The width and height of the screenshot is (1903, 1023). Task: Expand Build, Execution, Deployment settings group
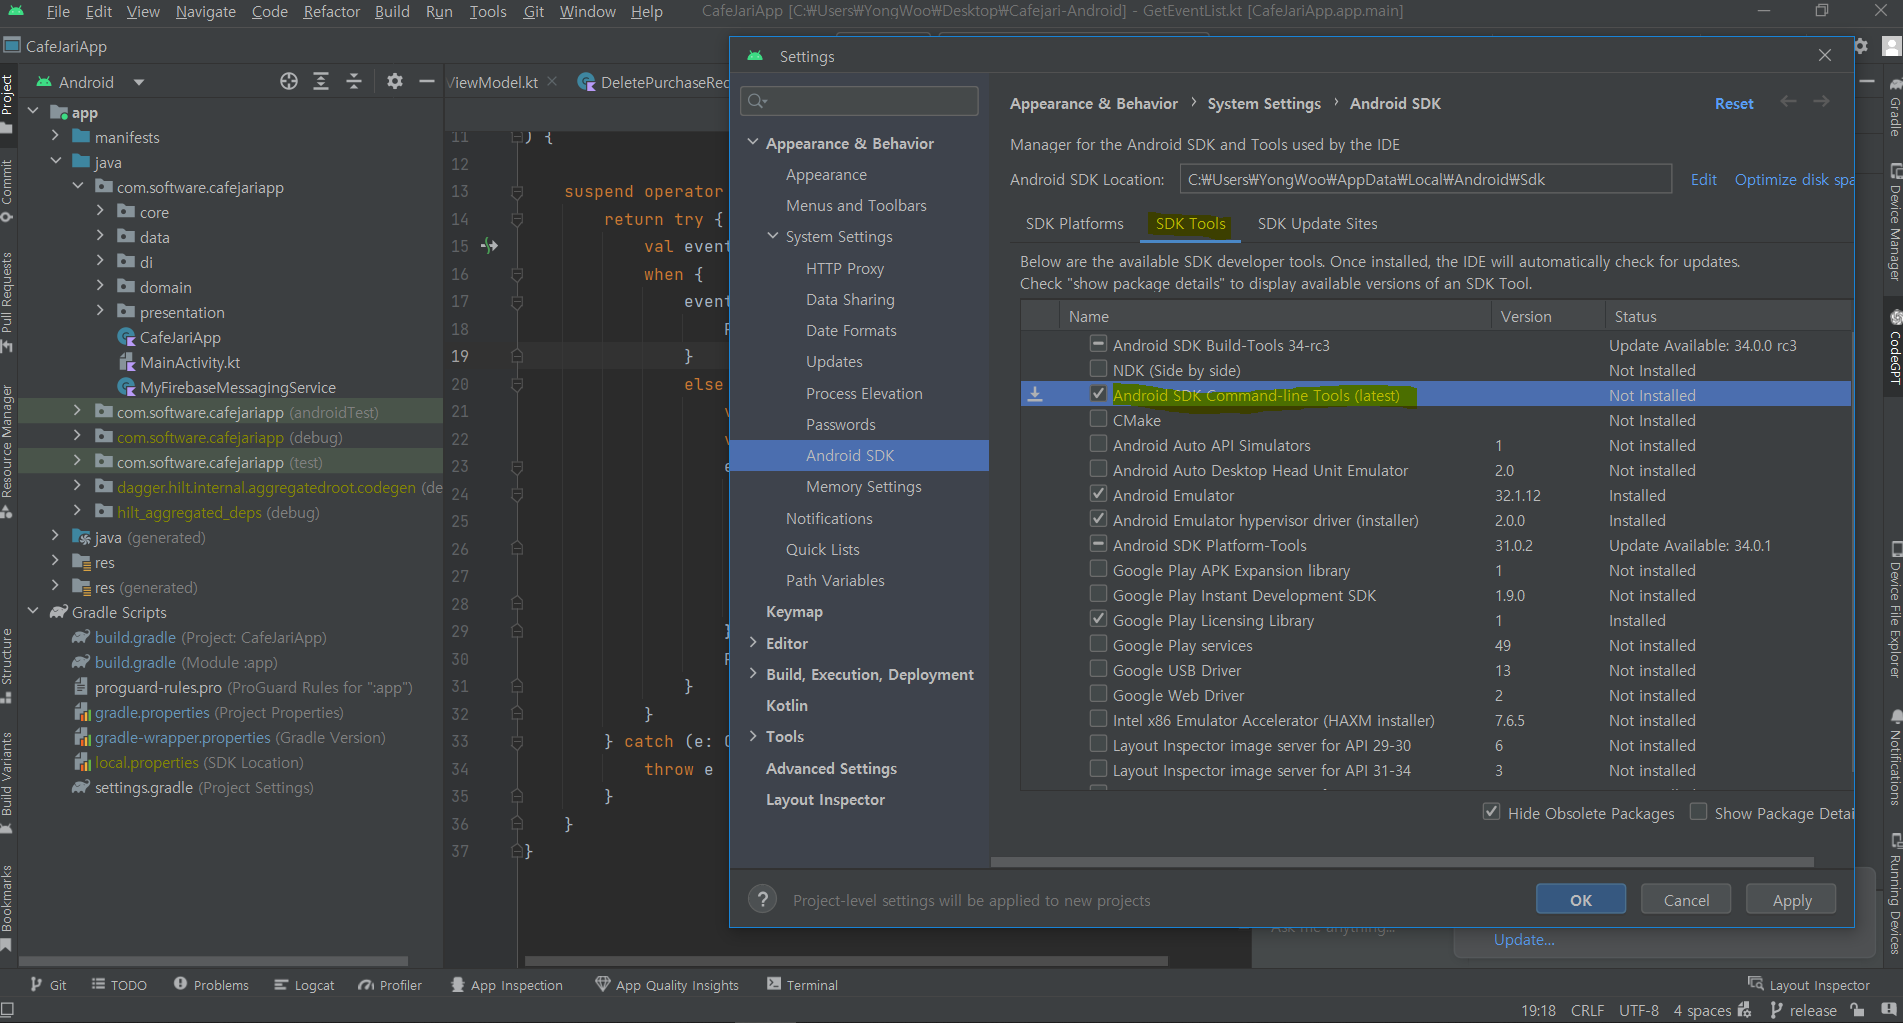753,674
